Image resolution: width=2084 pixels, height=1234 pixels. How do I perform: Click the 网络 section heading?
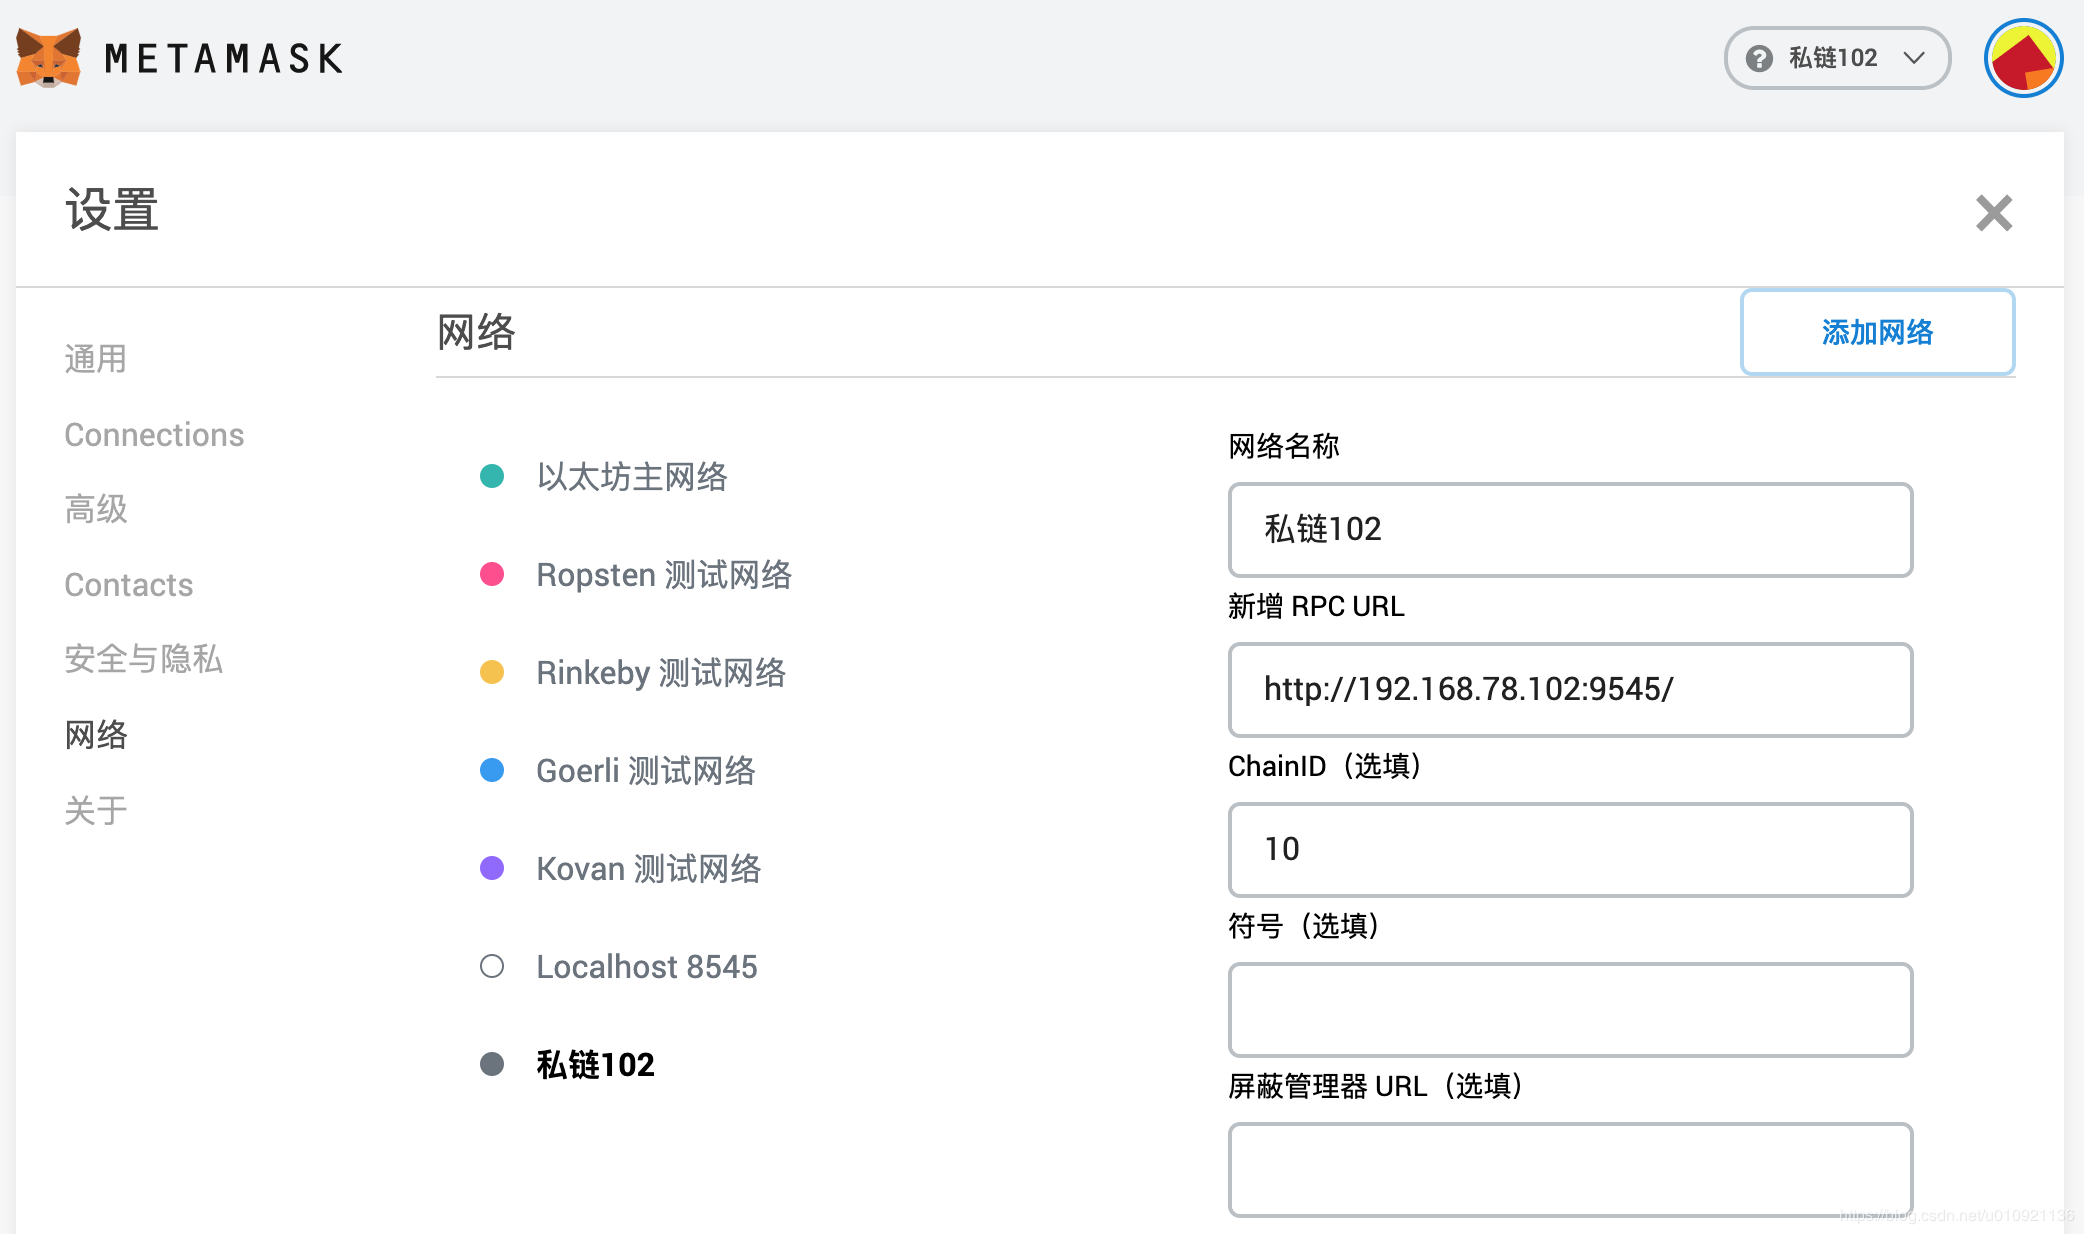click(476, 332)
